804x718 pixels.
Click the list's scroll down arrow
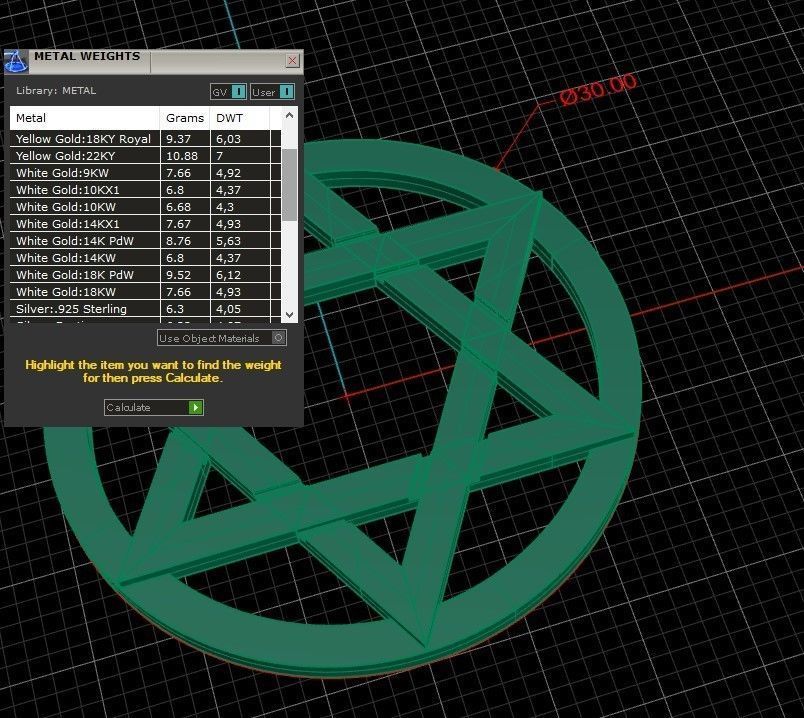coord(289,314)
